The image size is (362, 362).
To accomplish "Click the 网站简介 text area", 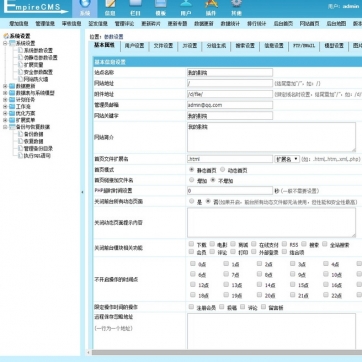I will pos(271,137).
